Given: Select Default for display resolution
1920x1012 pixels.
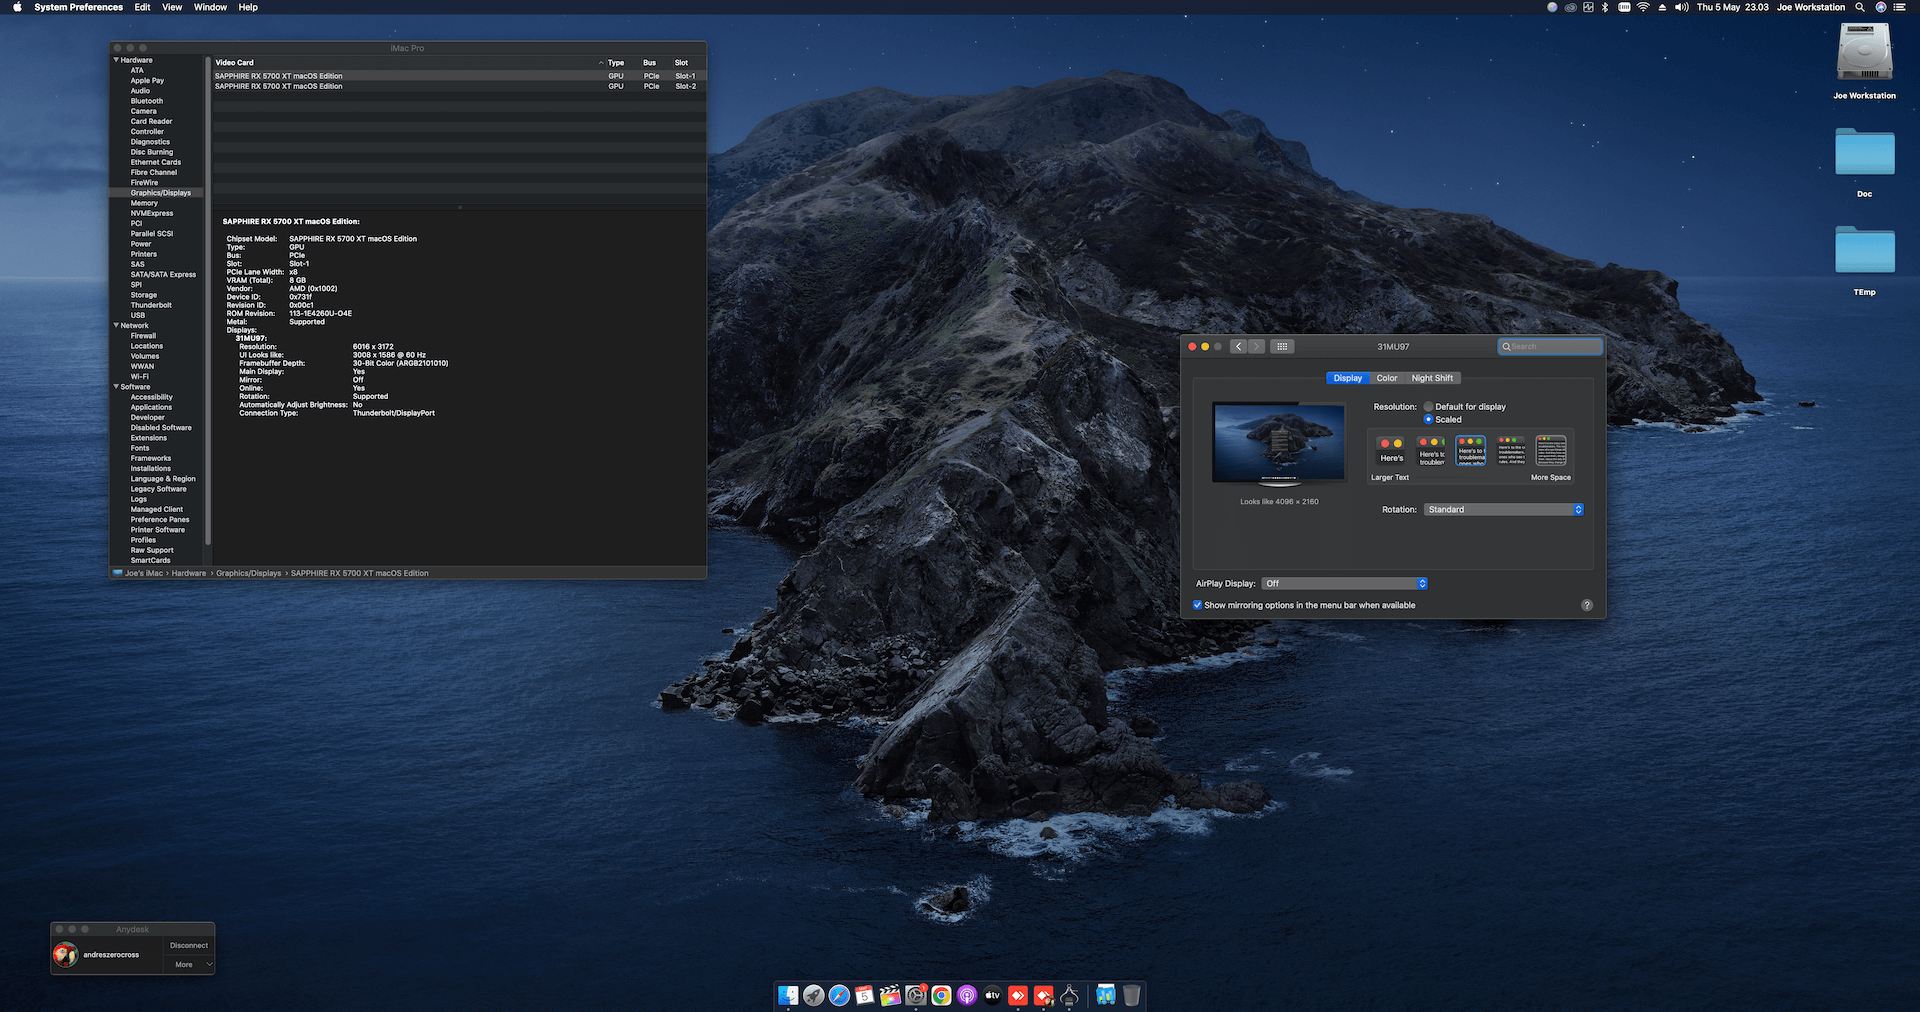Looking at the screenshot, I should [x=1428, y=407].
